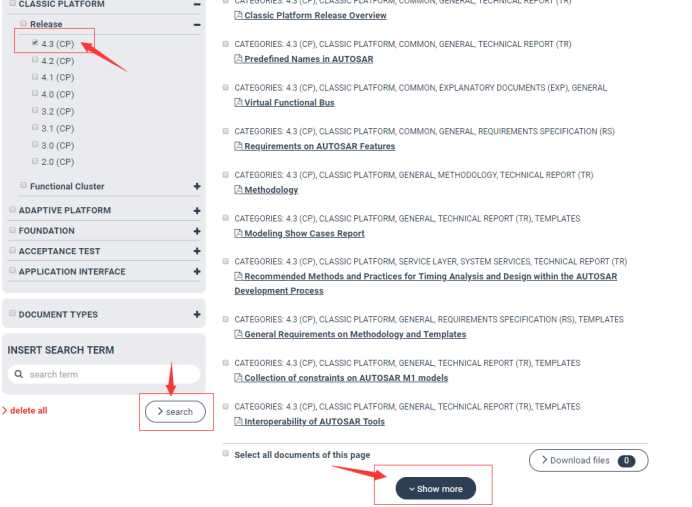Tick the ADAPTIVE PLATFORM checkbox
The width and height of the screenshot is (692, 507).
(12, 210)
